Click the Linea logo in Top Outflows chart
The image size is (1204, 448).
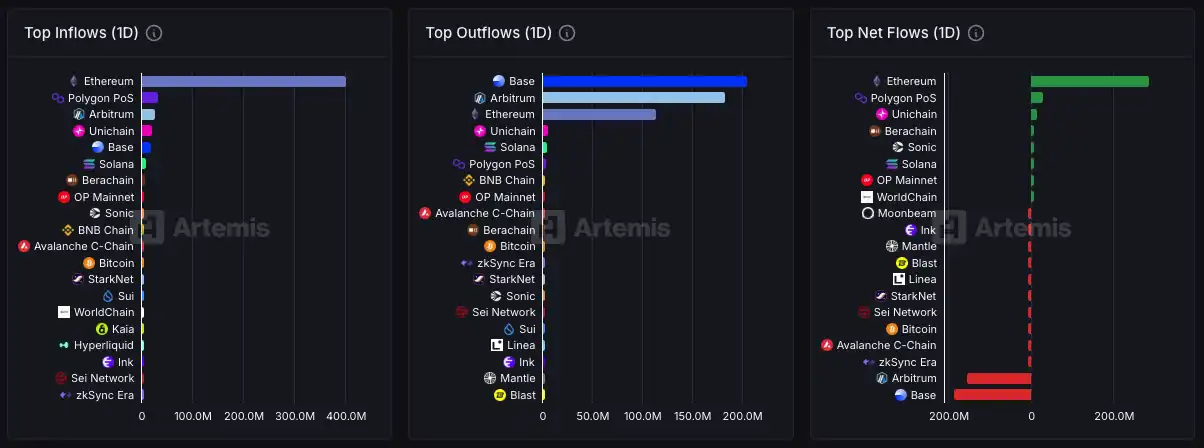tap(497, 345)
